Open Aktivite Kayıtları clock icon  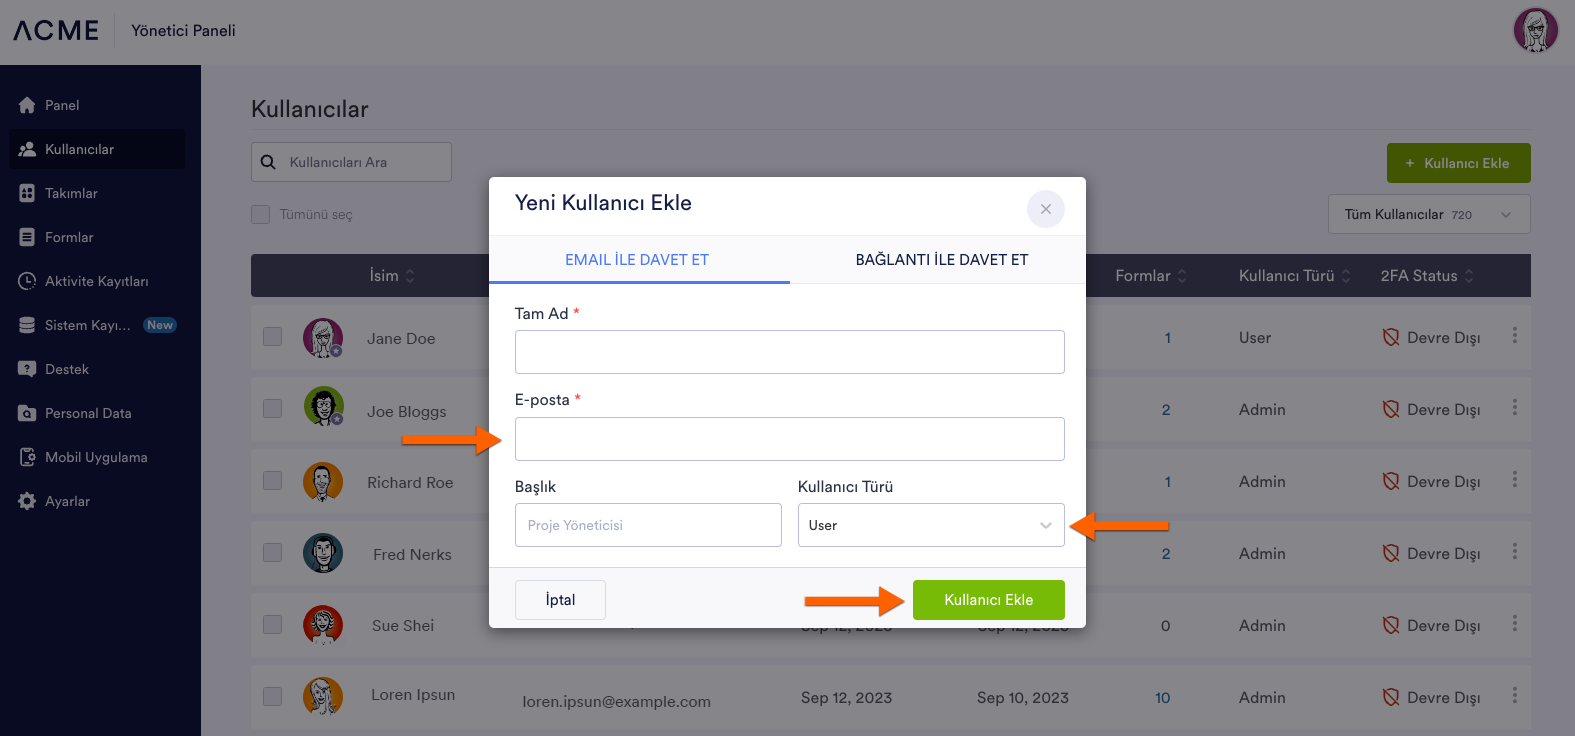click(x=27, y=281)
